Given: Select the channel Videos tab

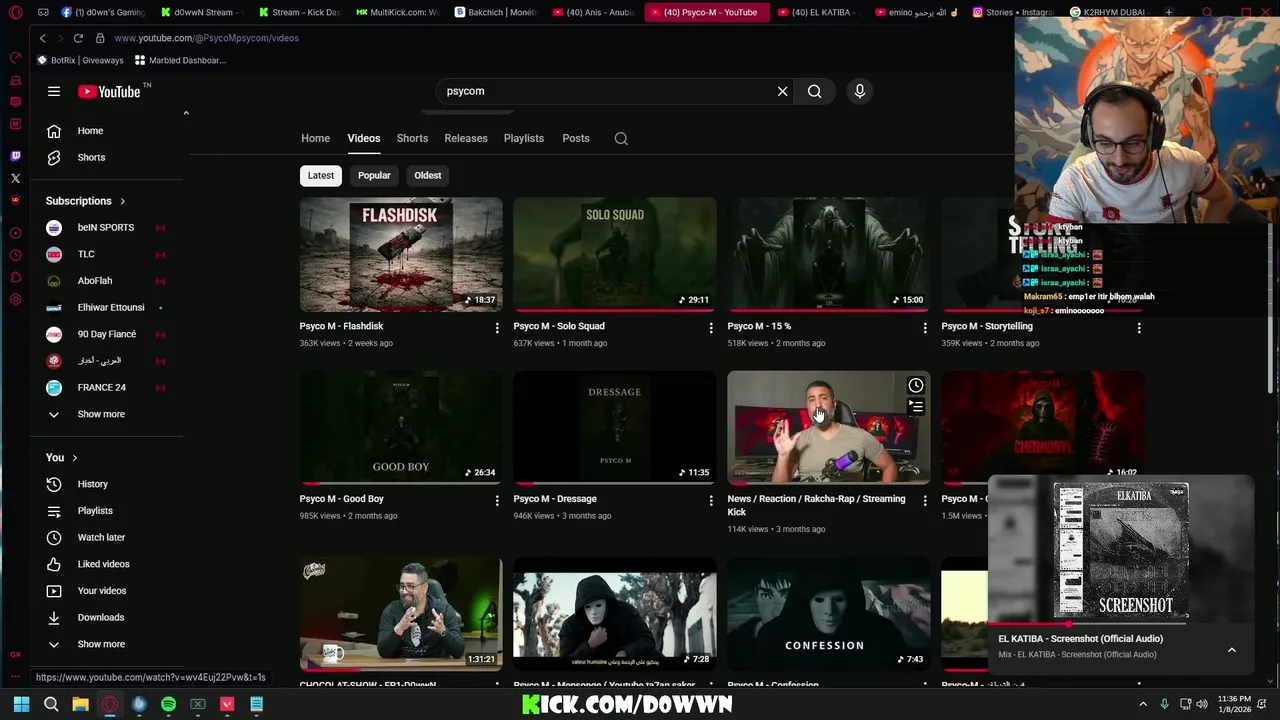Looking at the screenshot, I should 364,138.
